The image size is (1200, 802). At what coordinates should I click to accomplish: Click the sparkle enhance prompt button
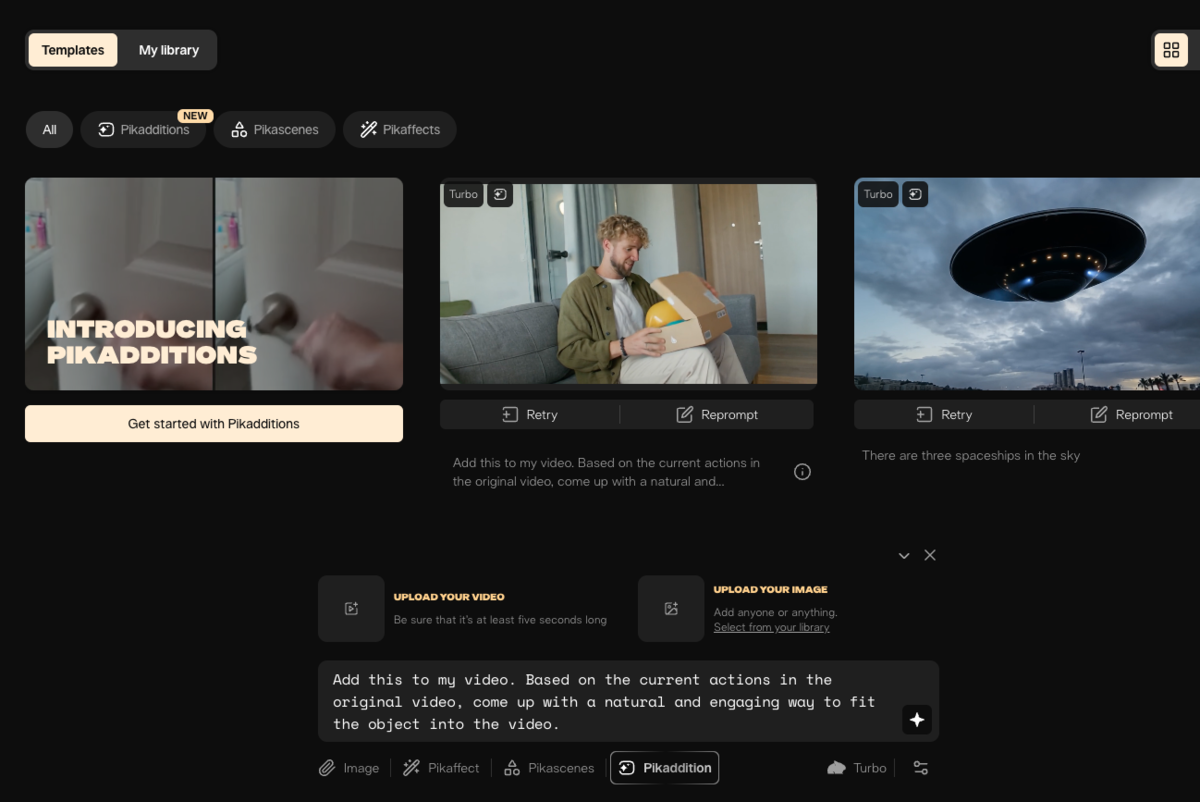coord(917,720)
